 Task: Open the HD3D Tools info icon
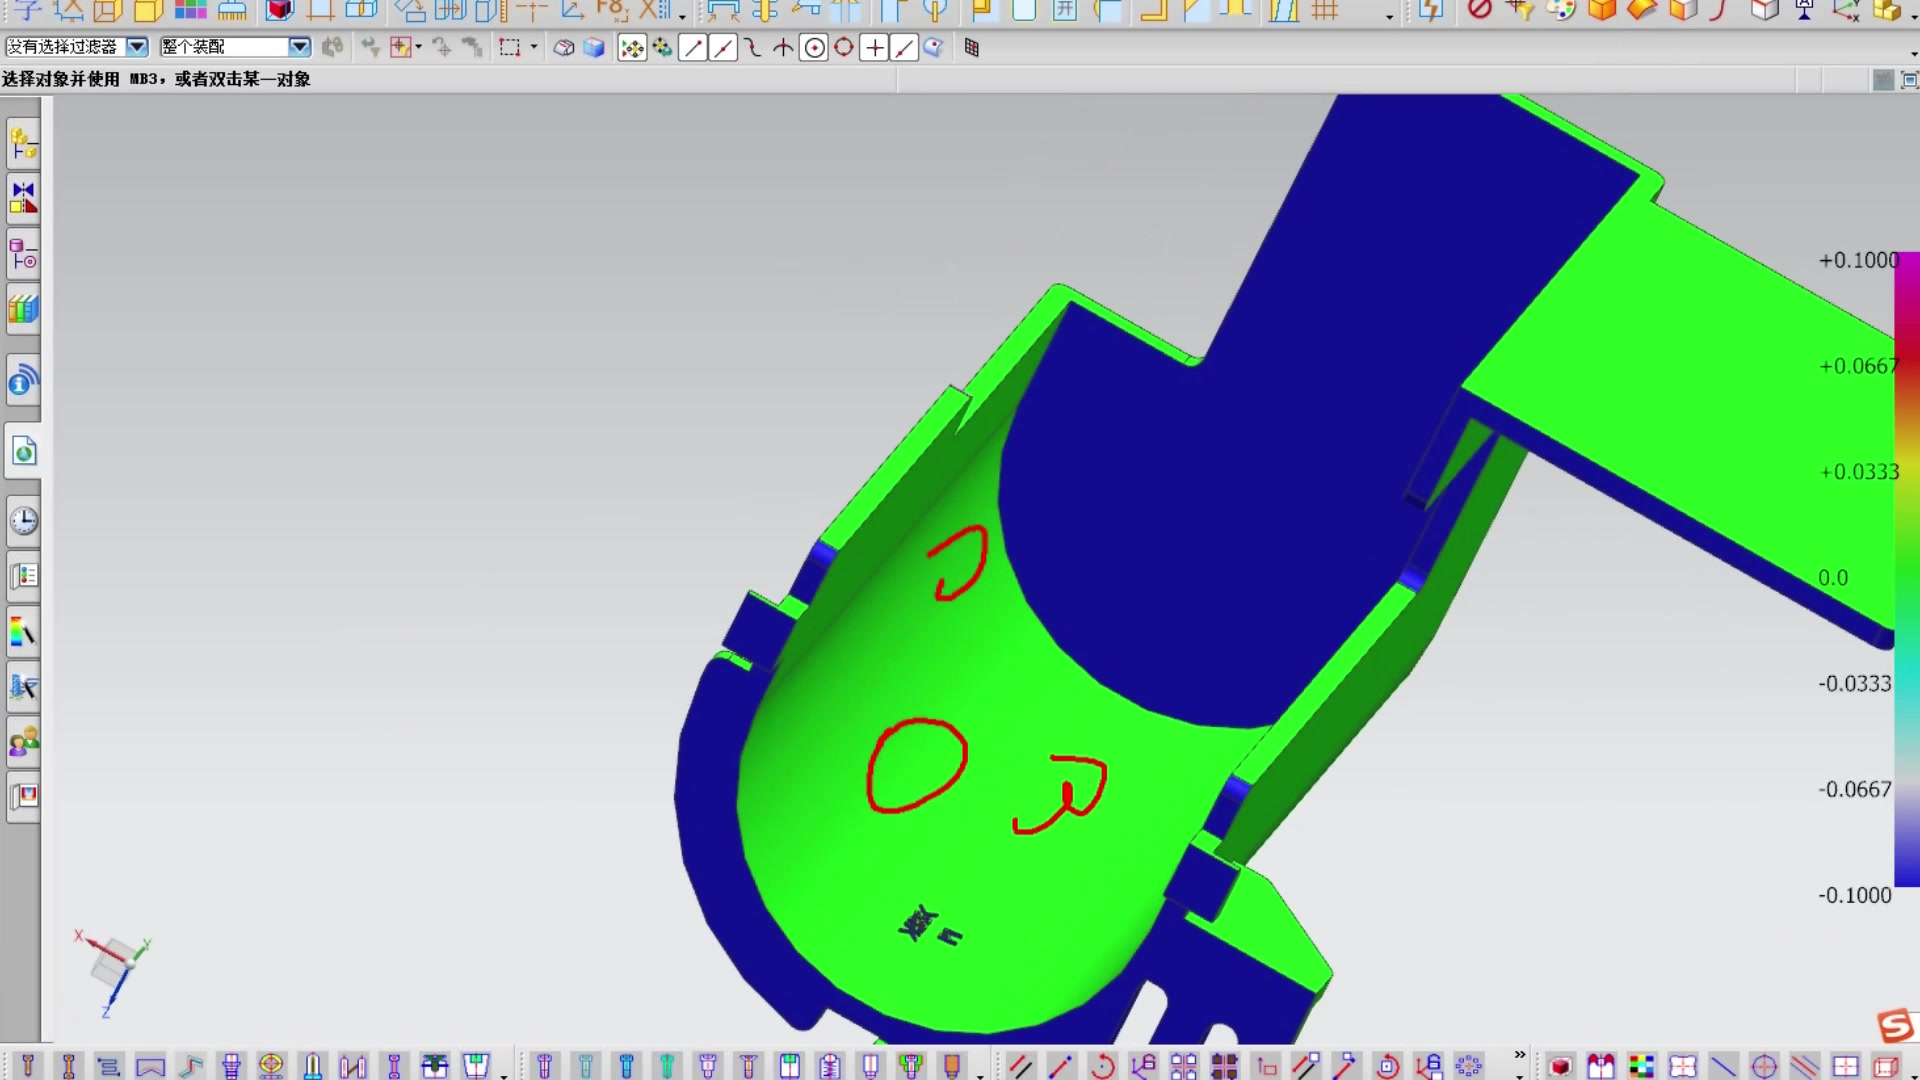pos(24,381)
